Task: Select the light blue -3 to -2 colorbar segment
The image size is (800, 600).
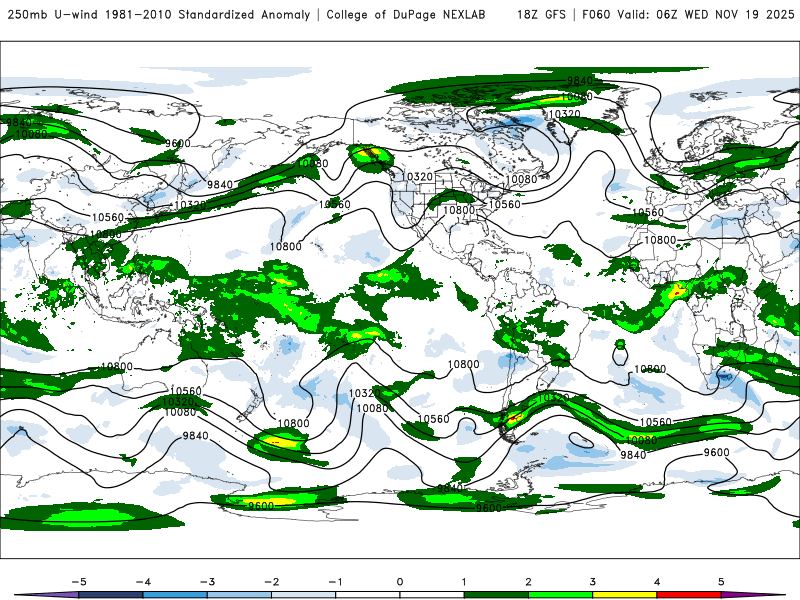Action: point(239,595)
